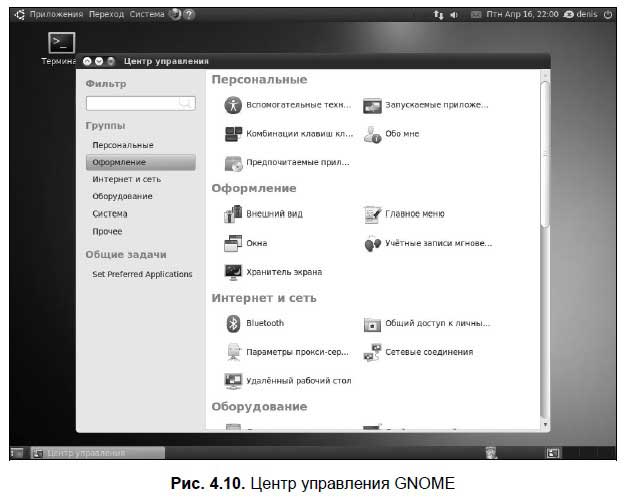Open the Keyboard Shortcuts icon
Image resolution: width=624 pixels, height=500 pixels.
233,134
